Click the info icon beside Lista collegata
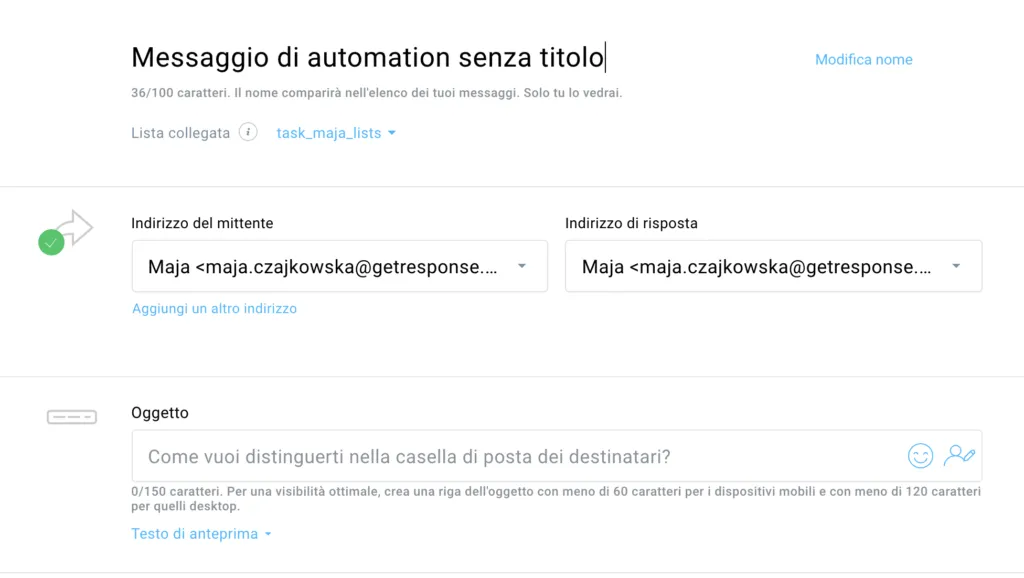 (248, 132)
